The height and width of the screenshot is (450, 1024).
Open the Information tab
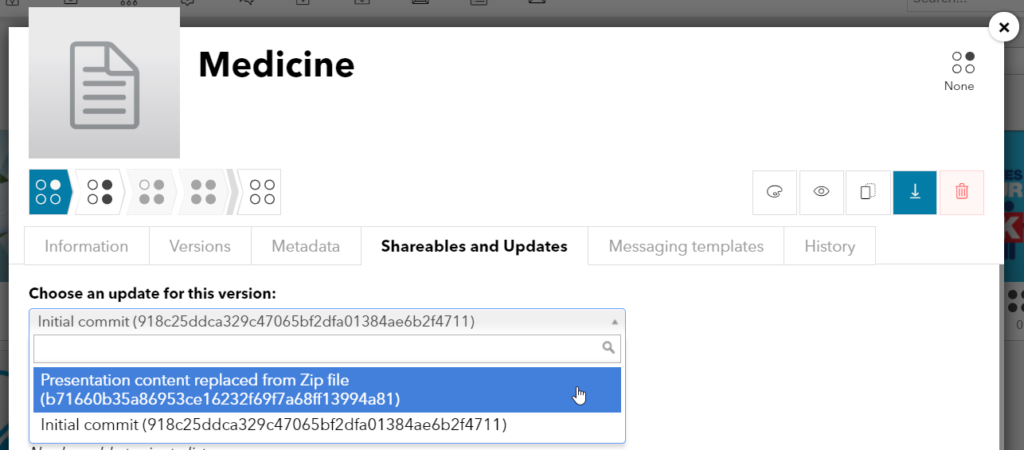point(86,246)
